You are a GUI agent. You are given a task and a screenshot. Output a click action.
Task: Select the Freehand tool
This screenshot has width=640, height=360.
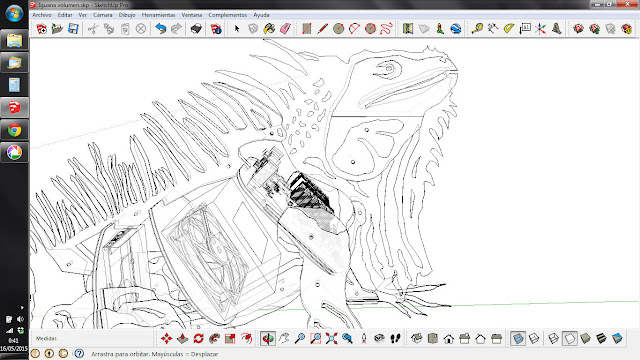386,29
